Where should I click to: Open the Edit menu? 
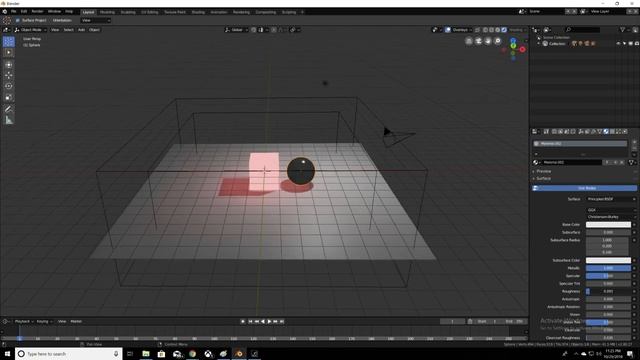[x=24, y=11]
